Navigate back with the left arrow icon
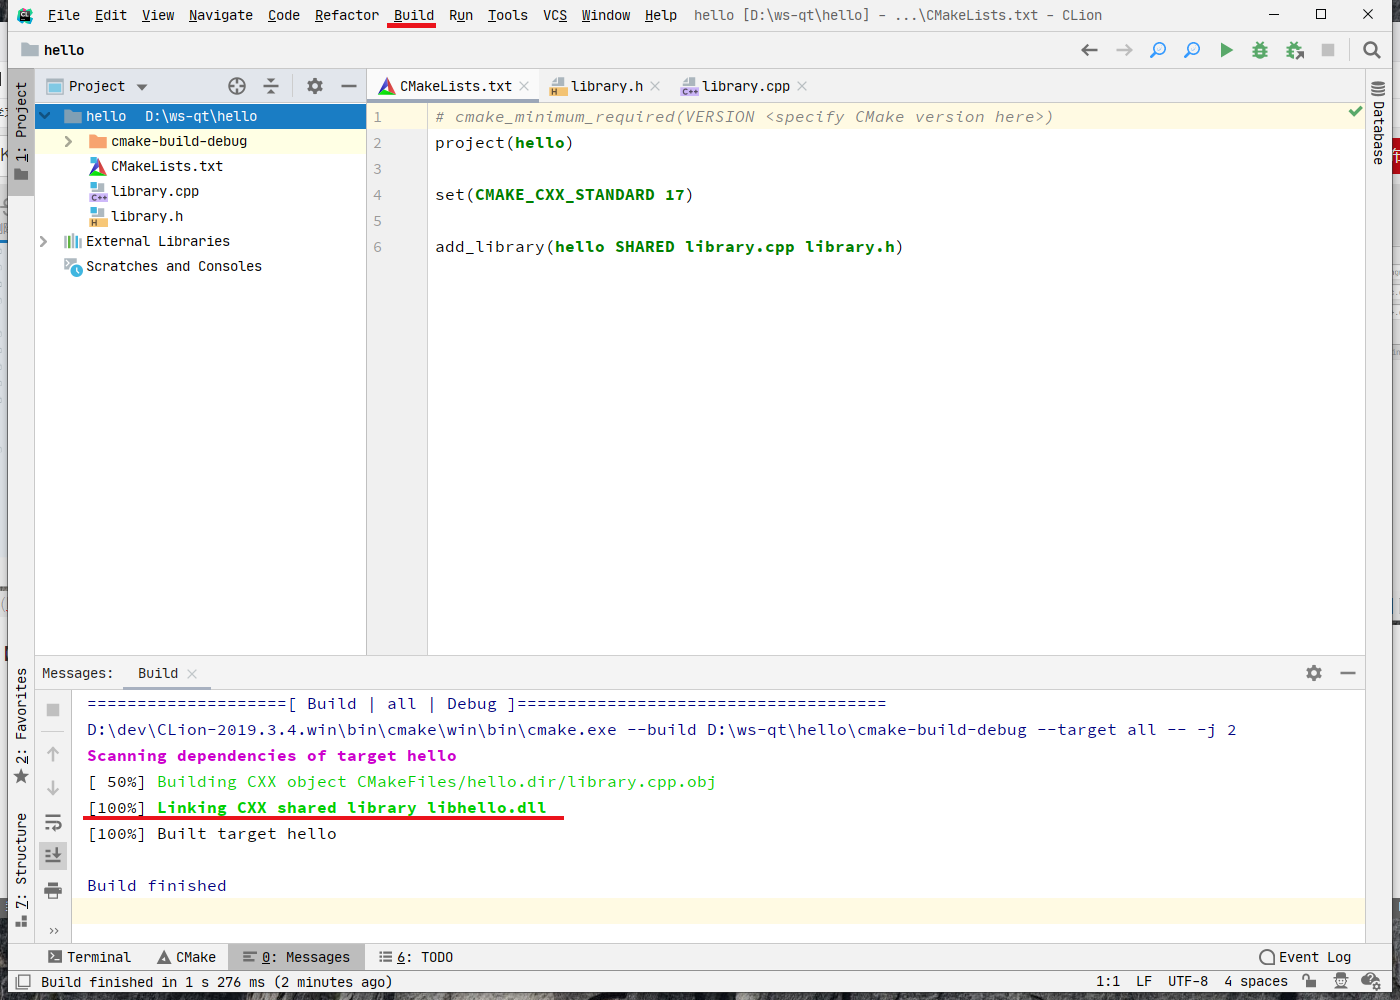Image resolution: width=1400 pixels, height=1000 pixels. pyautogui.click(x=1090, y=50)
